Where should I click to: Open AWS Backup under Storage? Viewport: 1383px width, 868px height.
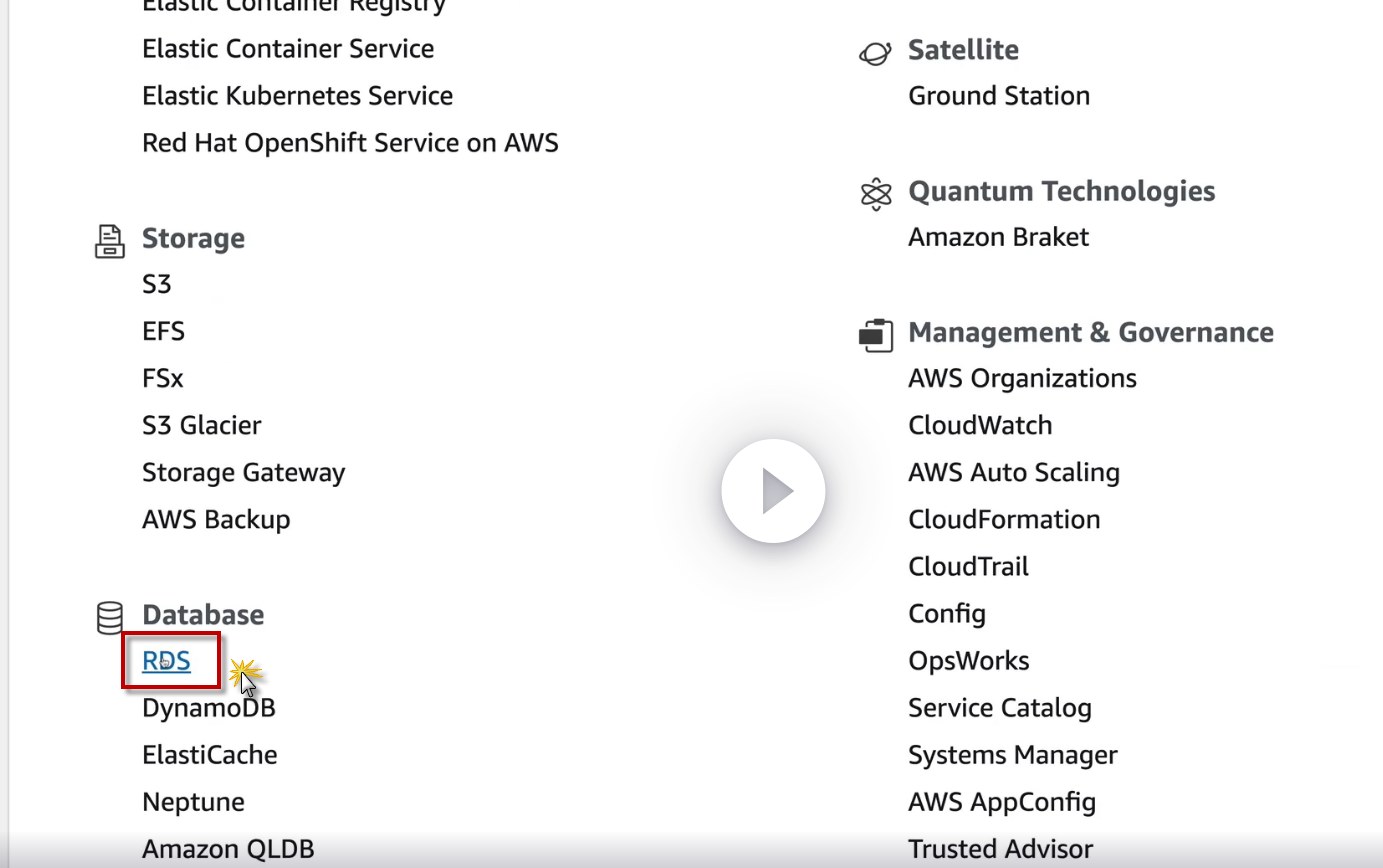pyautogui.click(x=216, y=520)
